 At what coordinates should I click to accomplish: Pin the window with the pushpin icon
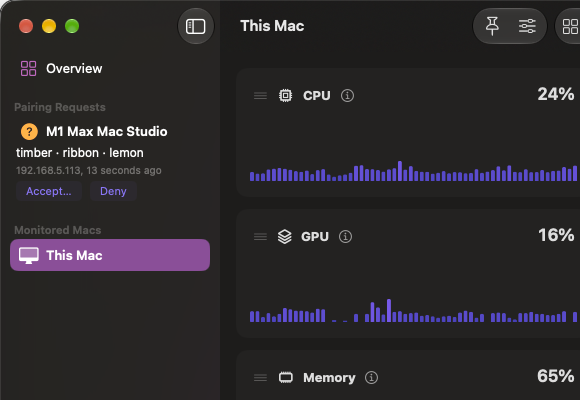(492, 26)
